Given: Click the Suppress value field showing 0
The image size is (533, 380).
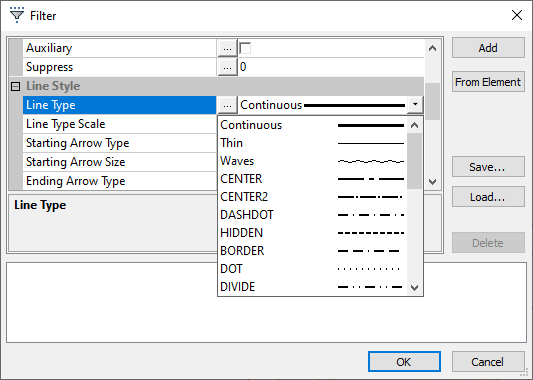Looking at the screenshot, I should (331, 67).
